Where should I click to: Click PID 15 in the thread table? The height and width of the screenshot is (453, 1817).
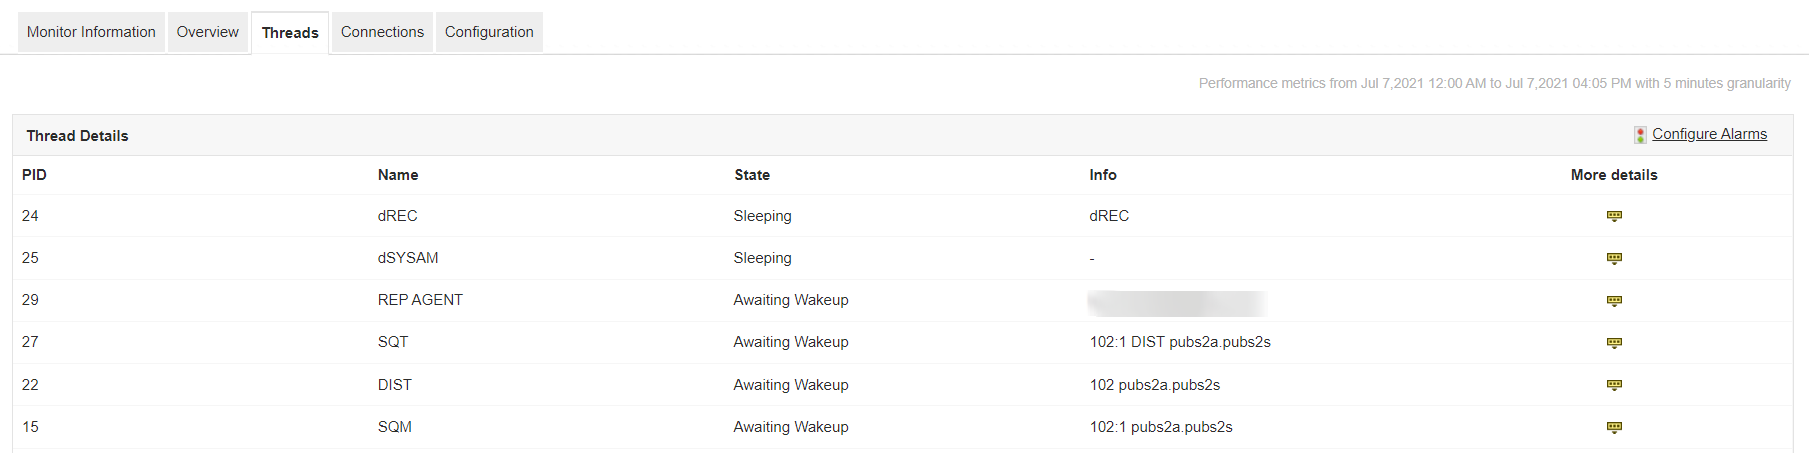click(x=30, y=427)
